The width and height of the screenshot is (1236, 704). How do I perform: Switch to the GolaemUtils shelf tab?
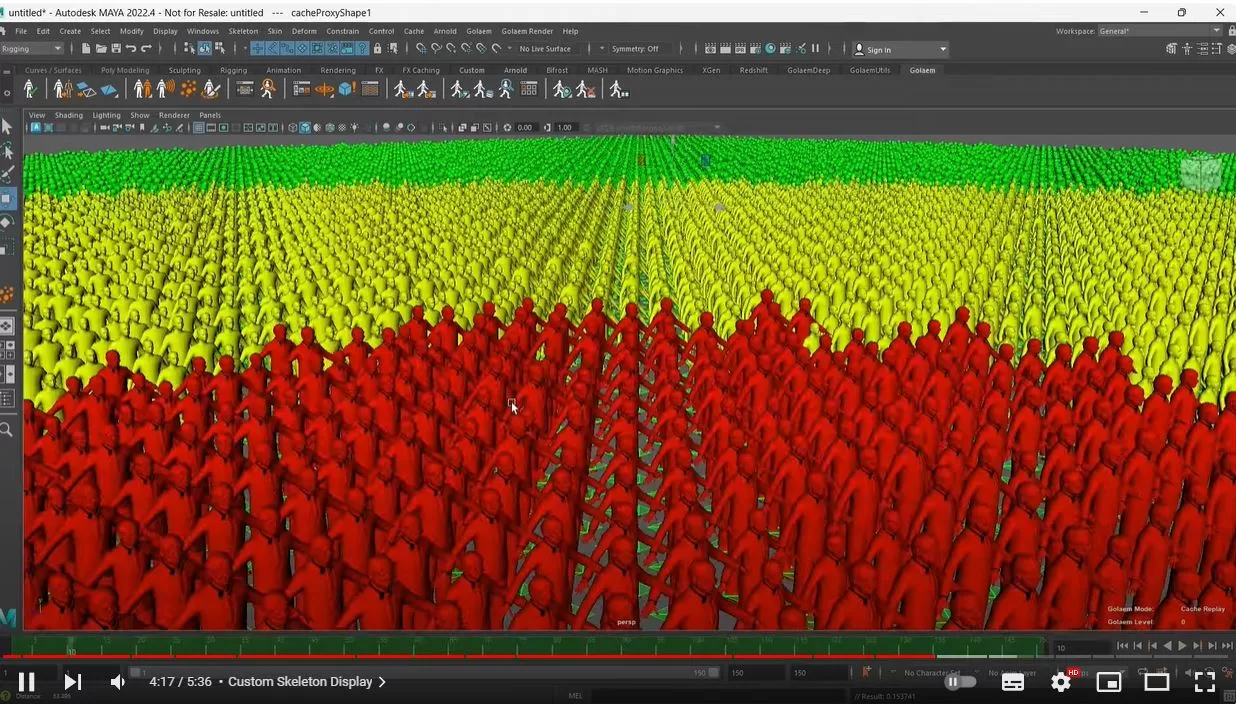tap(869, 70)
